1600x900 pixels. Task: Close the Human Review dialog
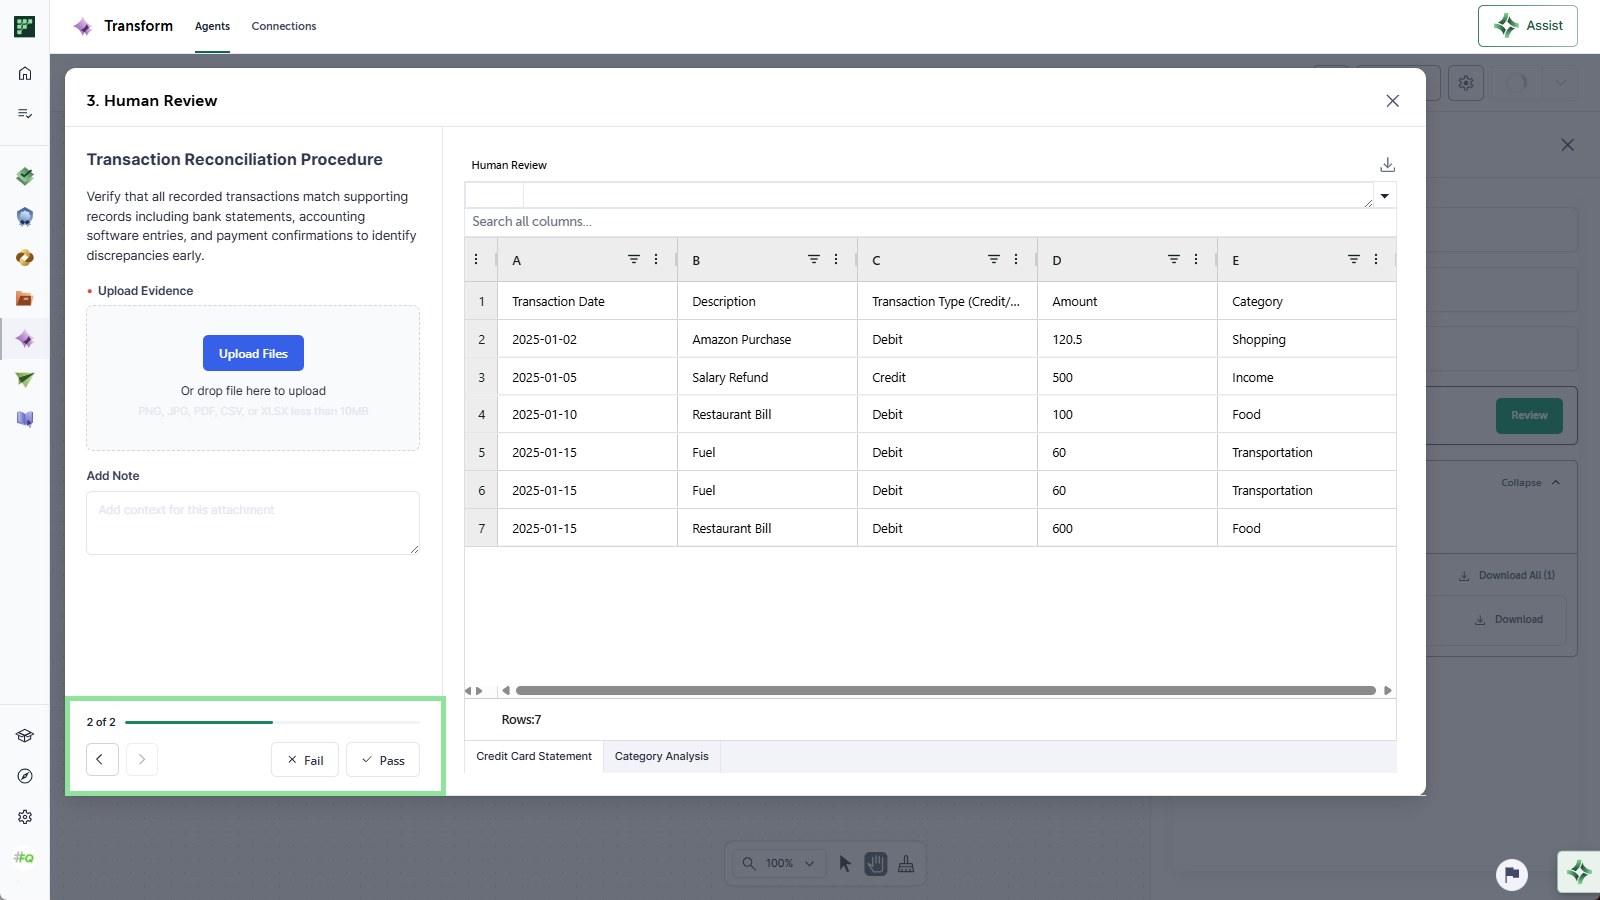point(1392,101)
